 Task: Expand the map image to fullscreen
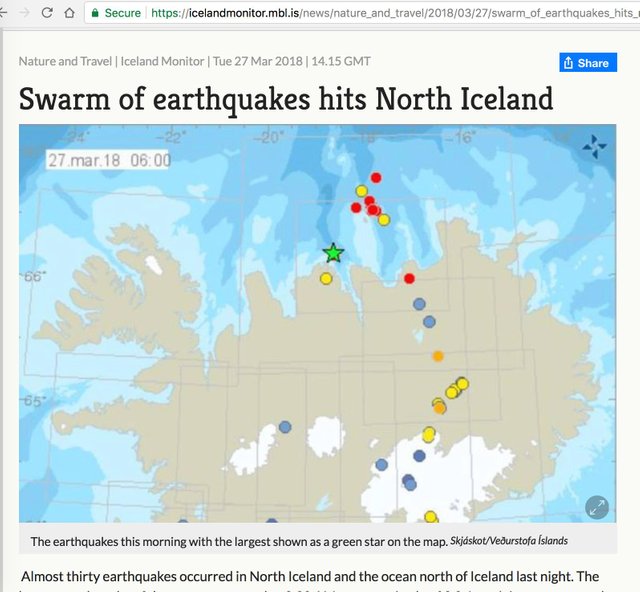[597, 507]
